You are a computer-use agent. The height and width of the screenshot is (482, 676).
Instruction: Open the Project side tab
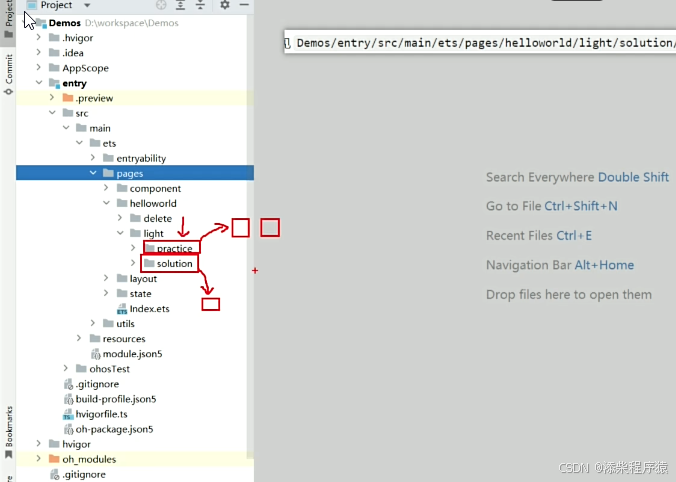pyautogui.click(x=8, y=19)
